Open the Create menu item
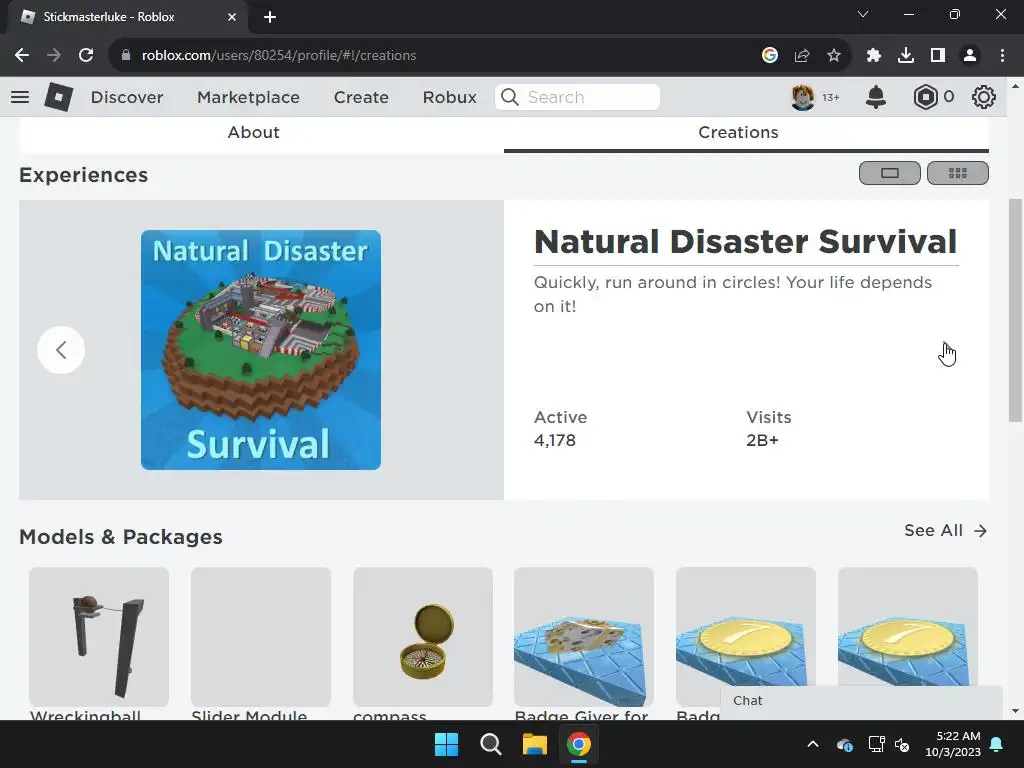1024x768 pixels. click(361, 97)
